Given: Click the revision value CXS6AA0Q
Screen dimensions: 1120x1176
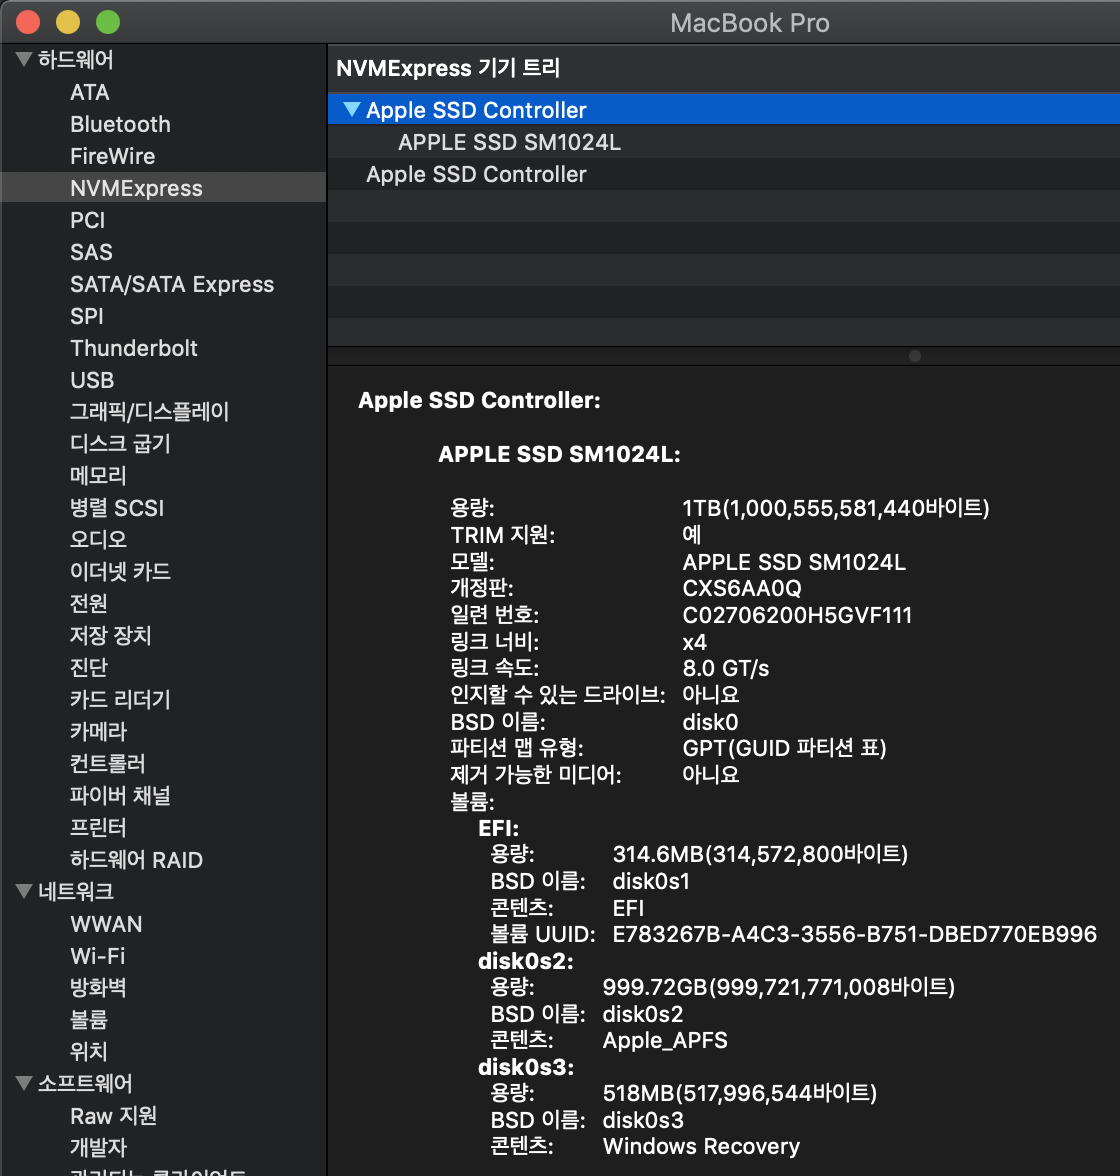Looking at the screenshot, I should tap(742, 589).
